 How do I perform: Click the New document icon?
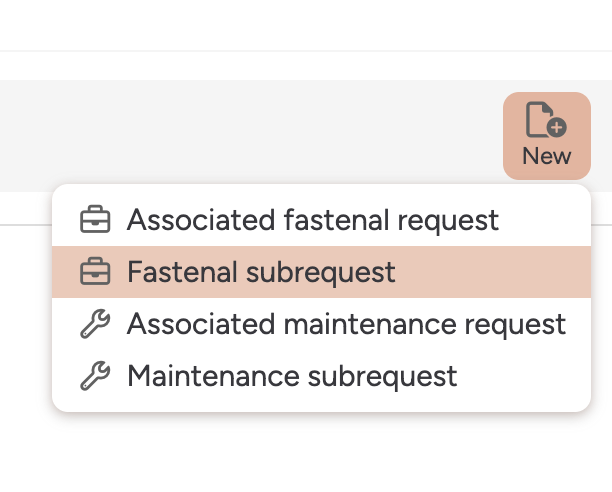pos(543,119)
